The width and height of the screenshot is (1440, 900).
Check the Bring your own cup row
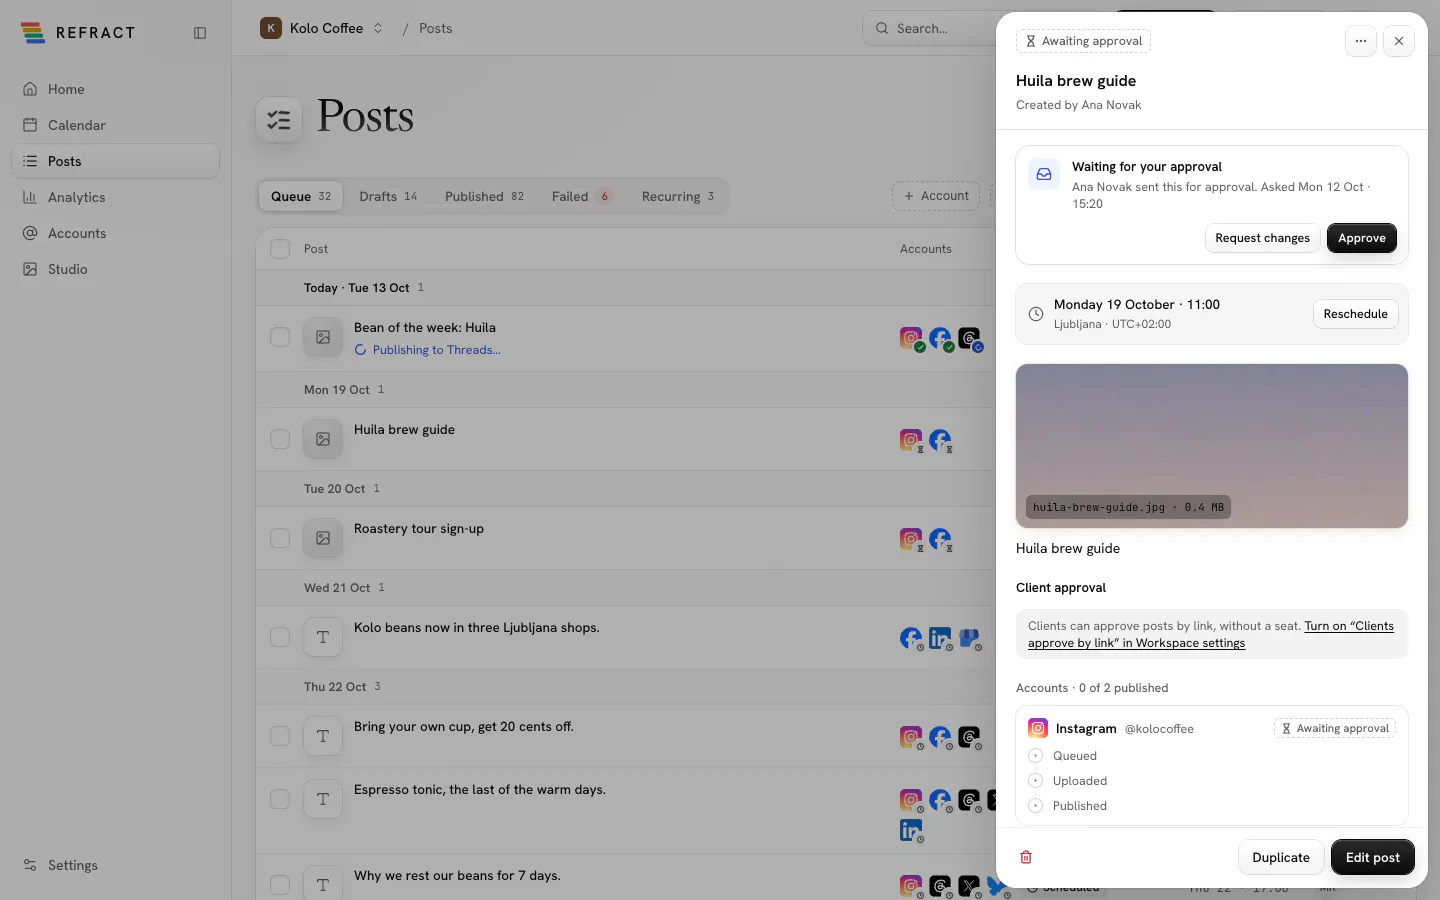tap(280, 736)
